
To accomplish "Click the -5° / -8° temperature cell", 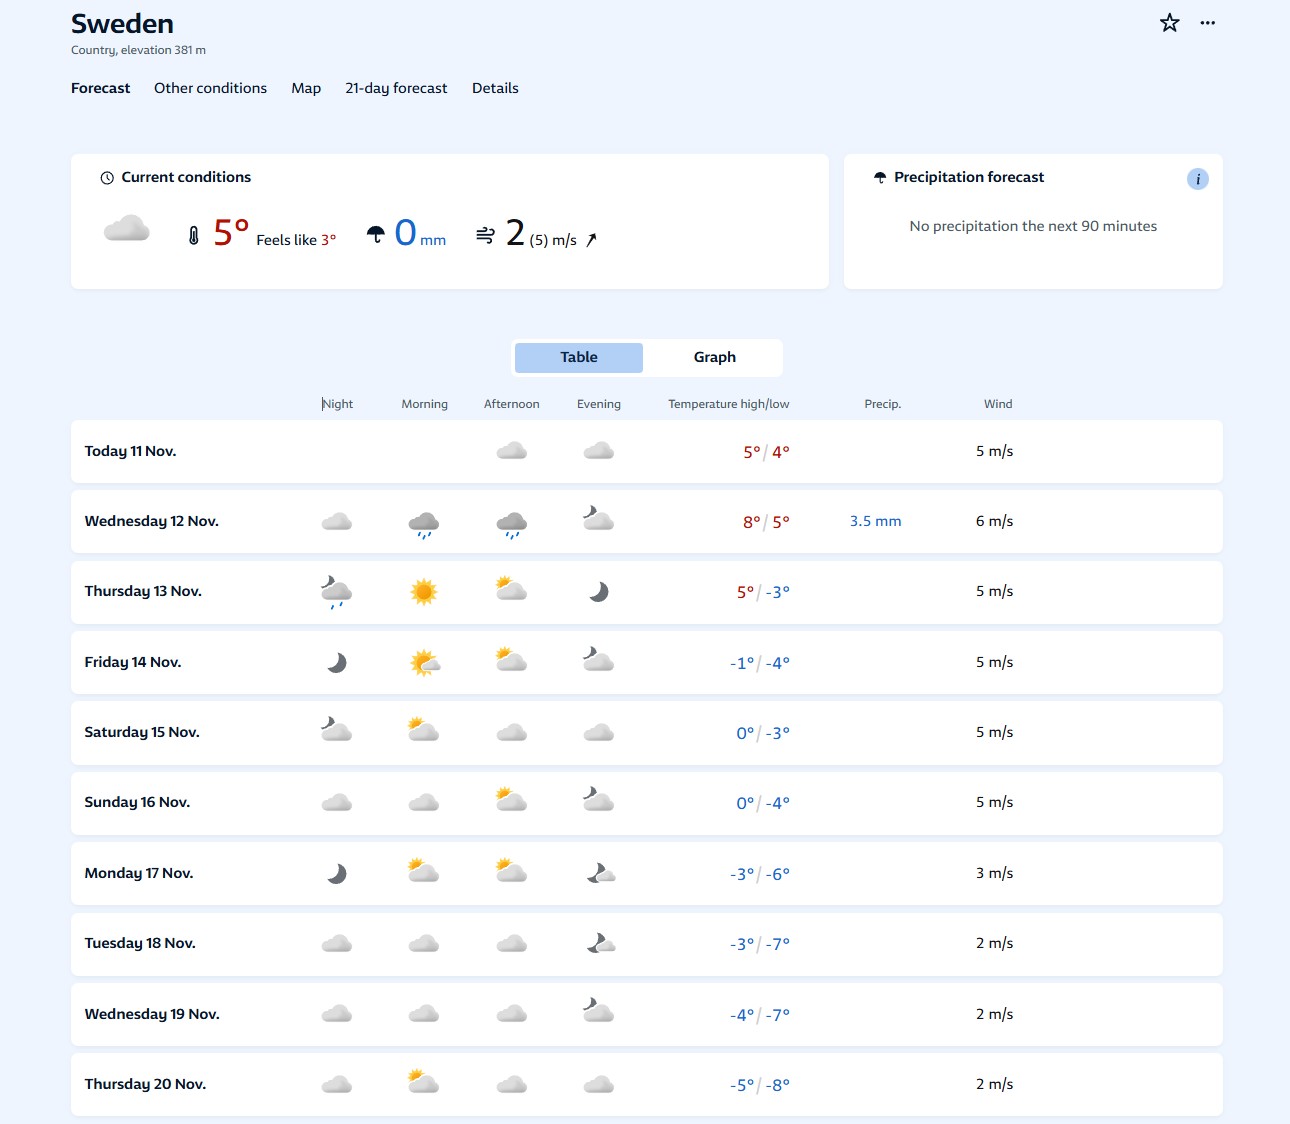I will [x=760, y=1085].
